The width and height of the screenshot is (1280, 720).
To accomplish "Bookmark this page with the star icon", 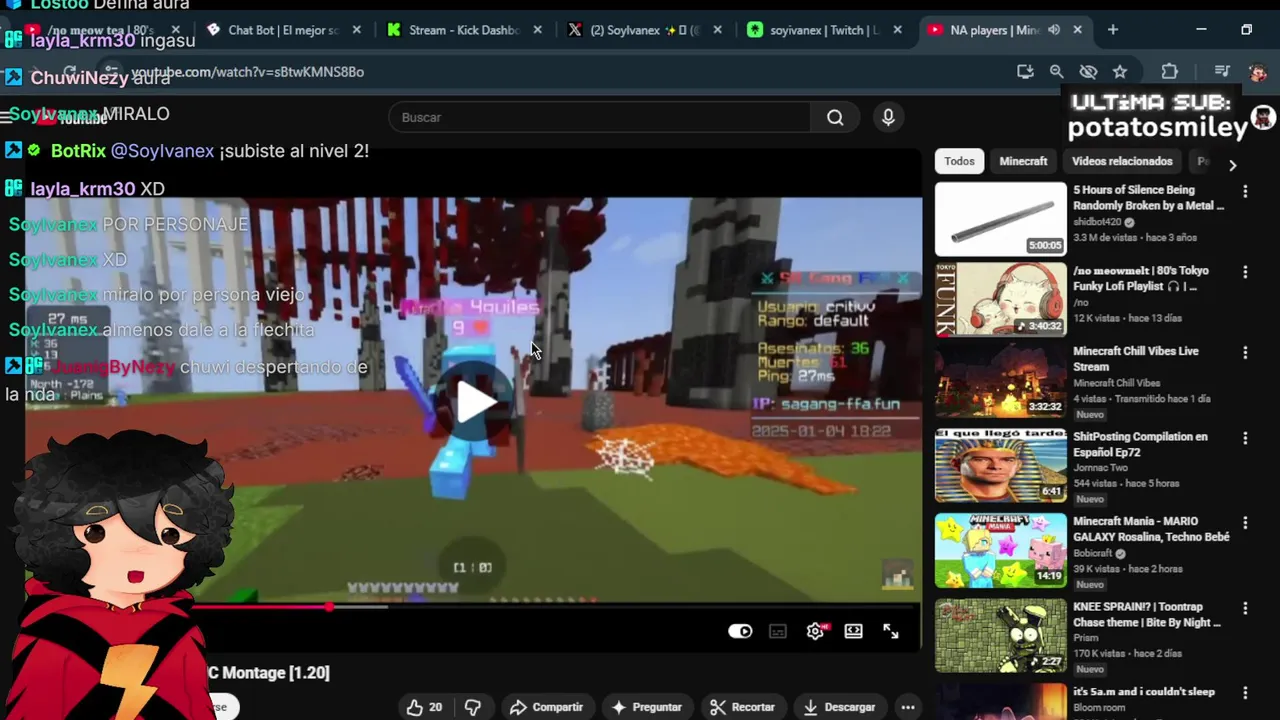I will click(1120, 72).
